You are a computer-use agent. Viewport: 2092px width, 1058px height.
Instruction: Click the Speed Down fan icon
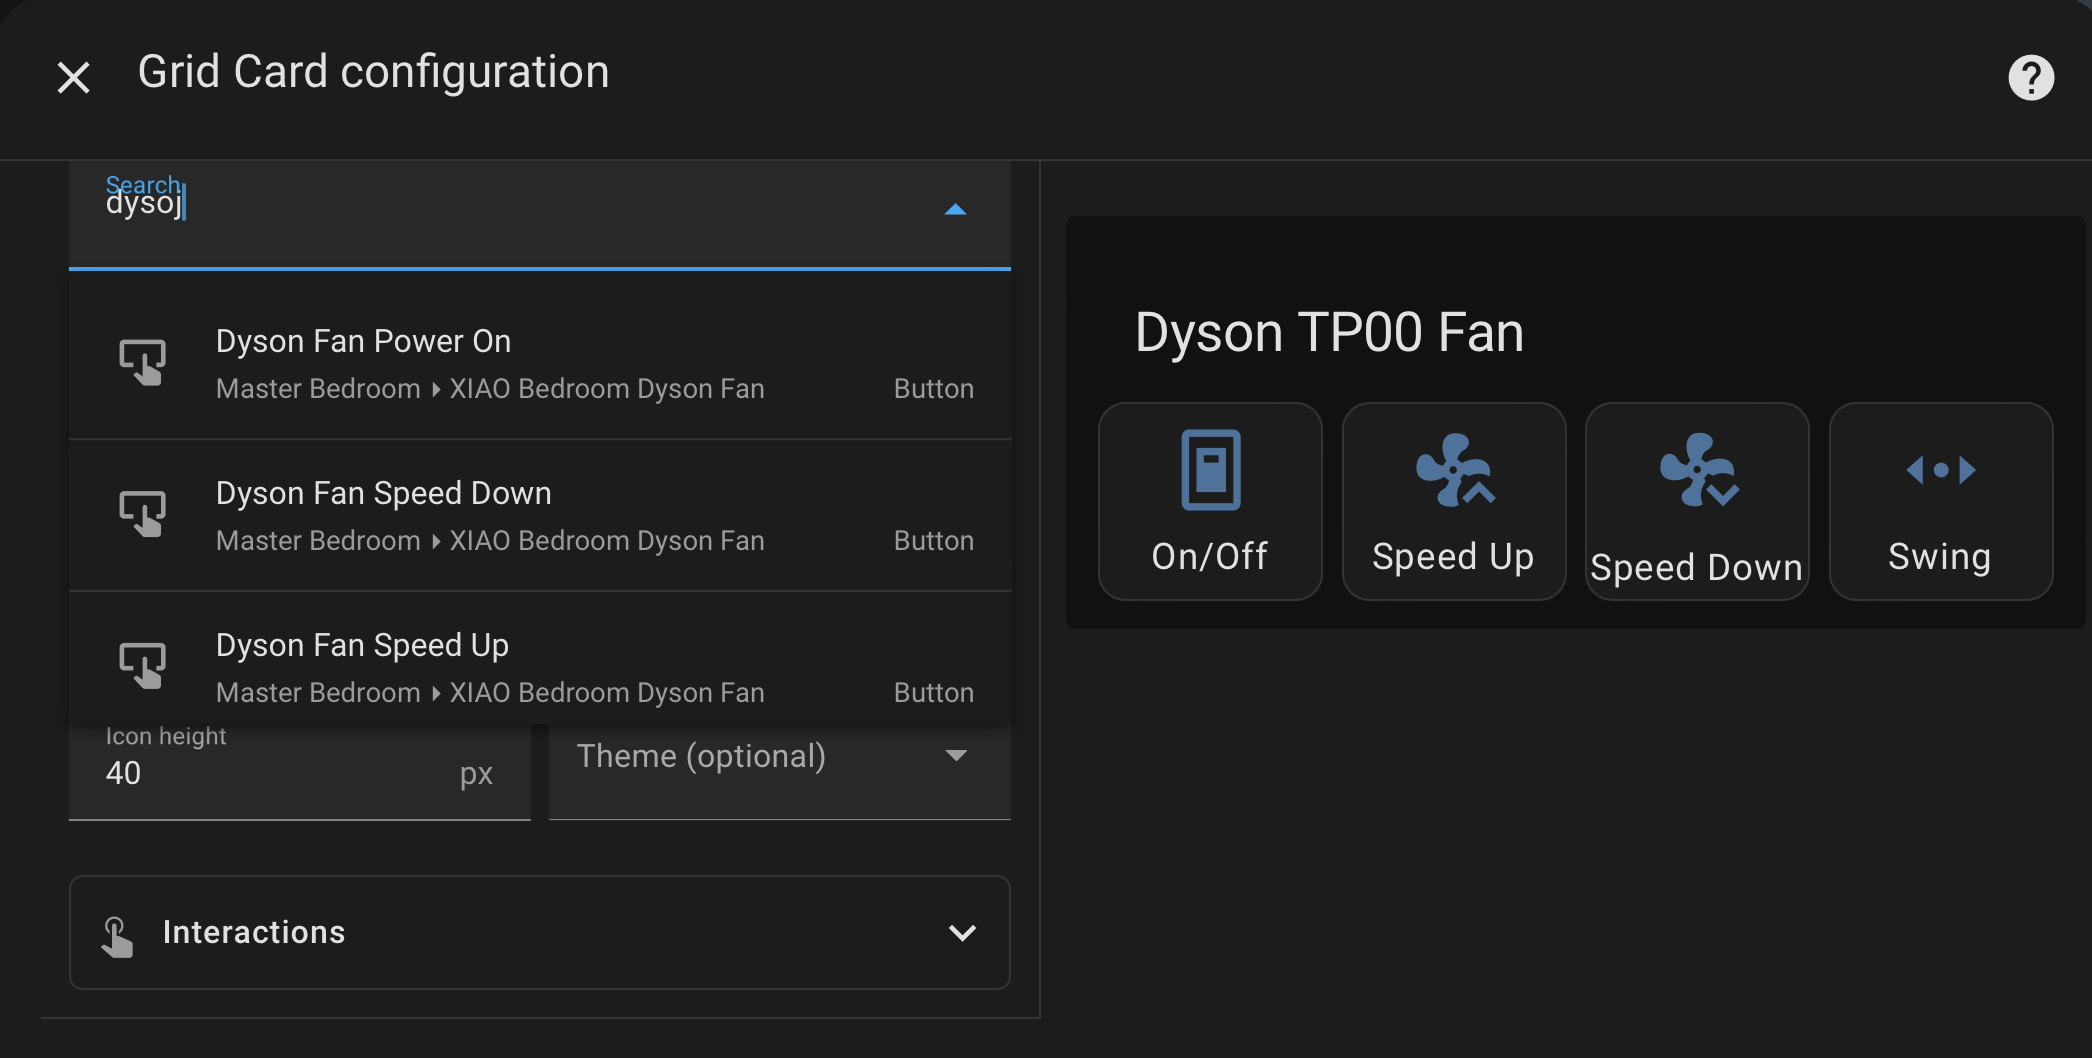pyautogui.click(x=1698, y=470)
